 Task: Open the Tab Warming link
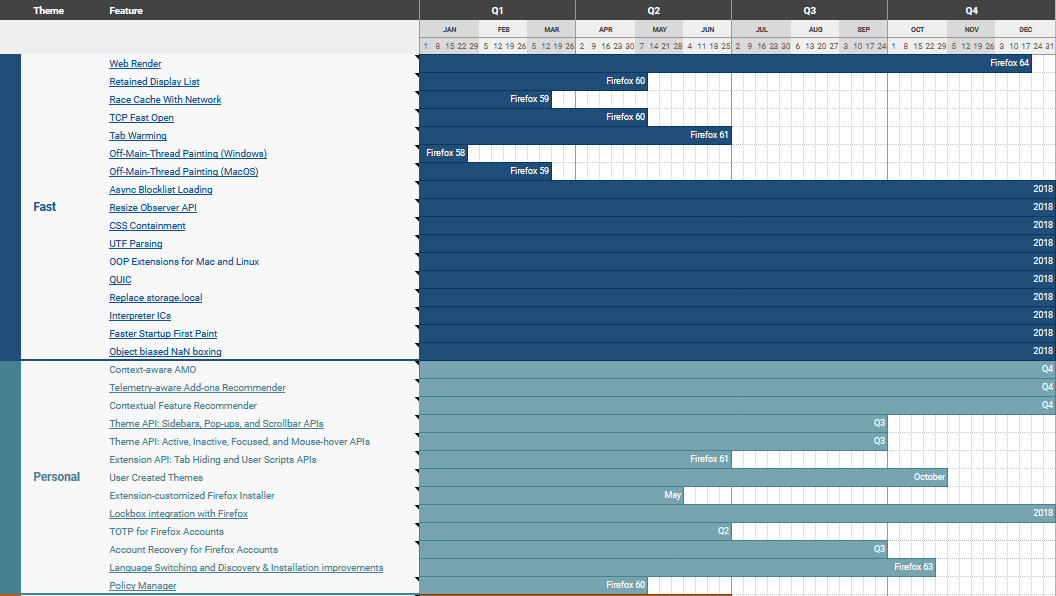pos(138,136)
